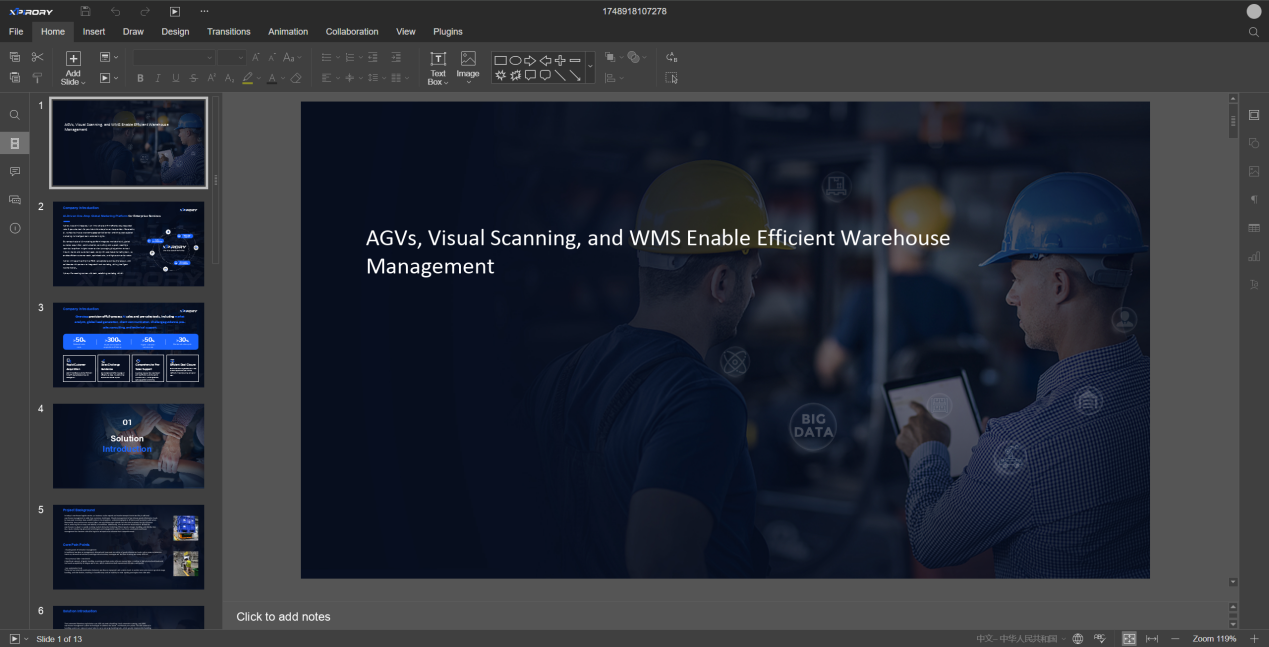The width and height of the screenshot is (1269, 647).
Task: Toggle Bold text formatting
Action: [x=140, y=78]
